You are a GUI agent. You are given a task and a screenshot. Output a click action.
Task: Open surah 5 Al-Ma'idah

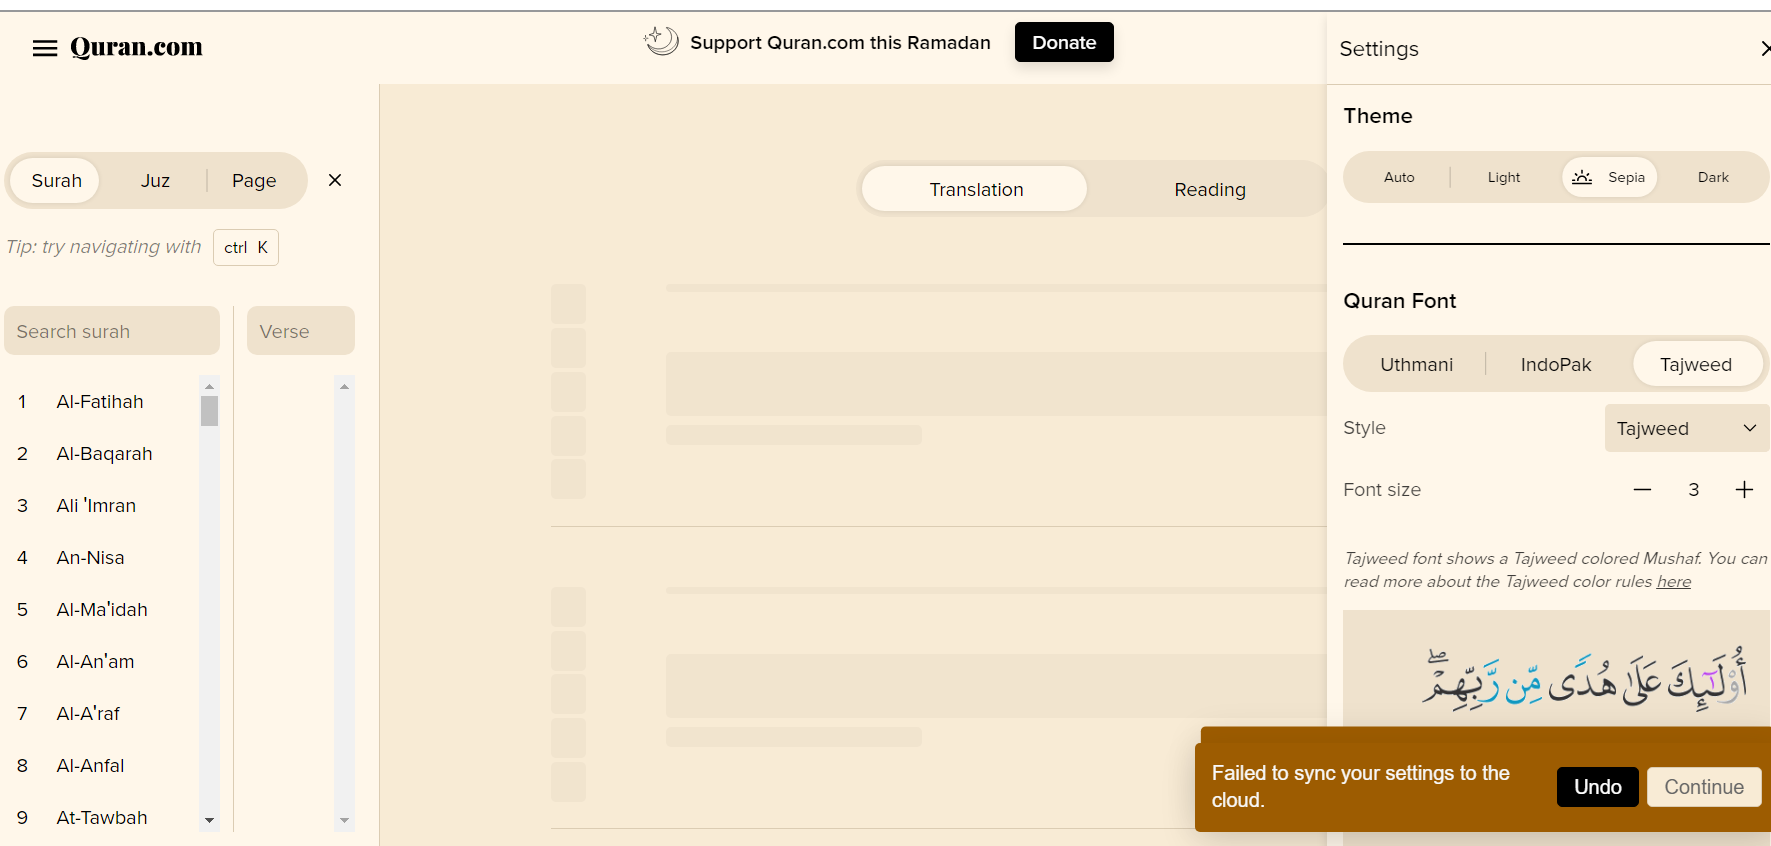click(x=100, y=610)
